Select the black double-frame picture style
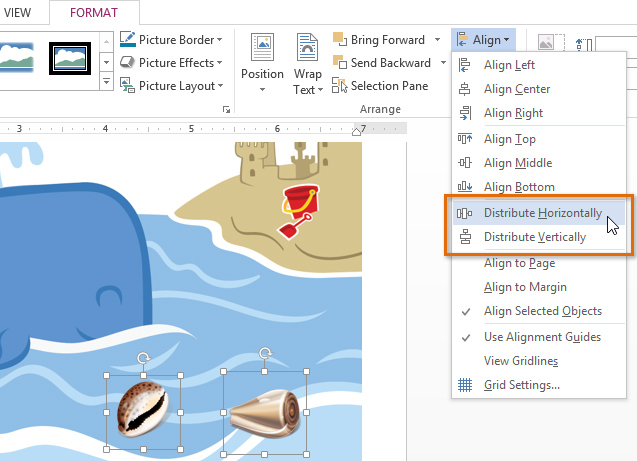The image size is (637, 461). [70, 58]
